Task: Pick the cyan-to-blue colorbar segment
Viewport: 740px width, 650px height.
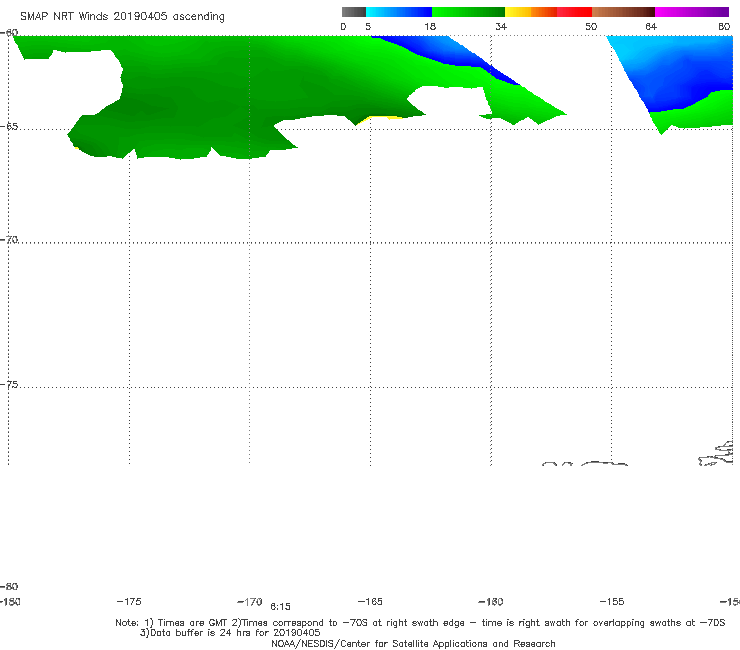Action: click(x=399, y=12)
